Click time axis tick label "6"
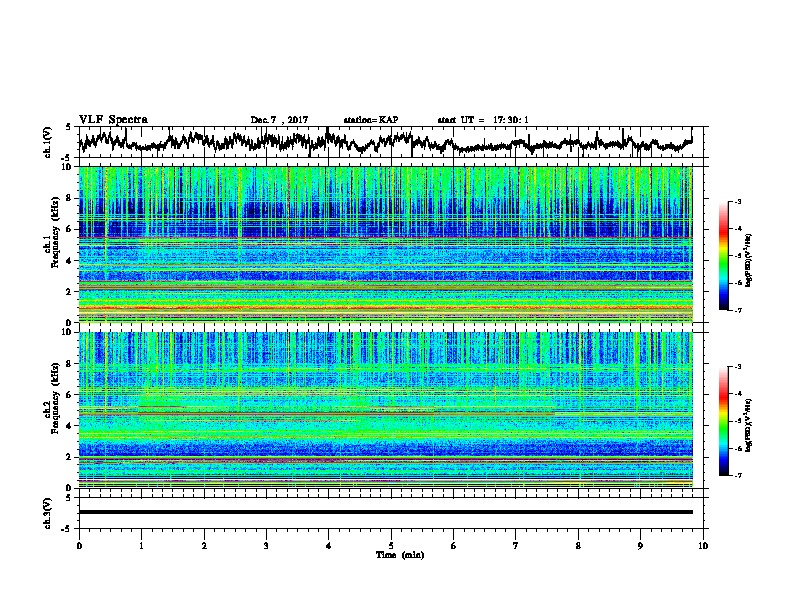Screen dimensions: 792x612 (x=454, y=546)
